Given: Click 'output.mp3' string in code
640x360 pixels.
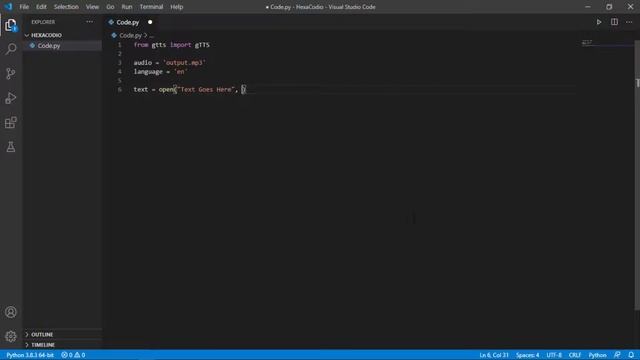Looking at the screenshot, I should click(x=184, y=63).
